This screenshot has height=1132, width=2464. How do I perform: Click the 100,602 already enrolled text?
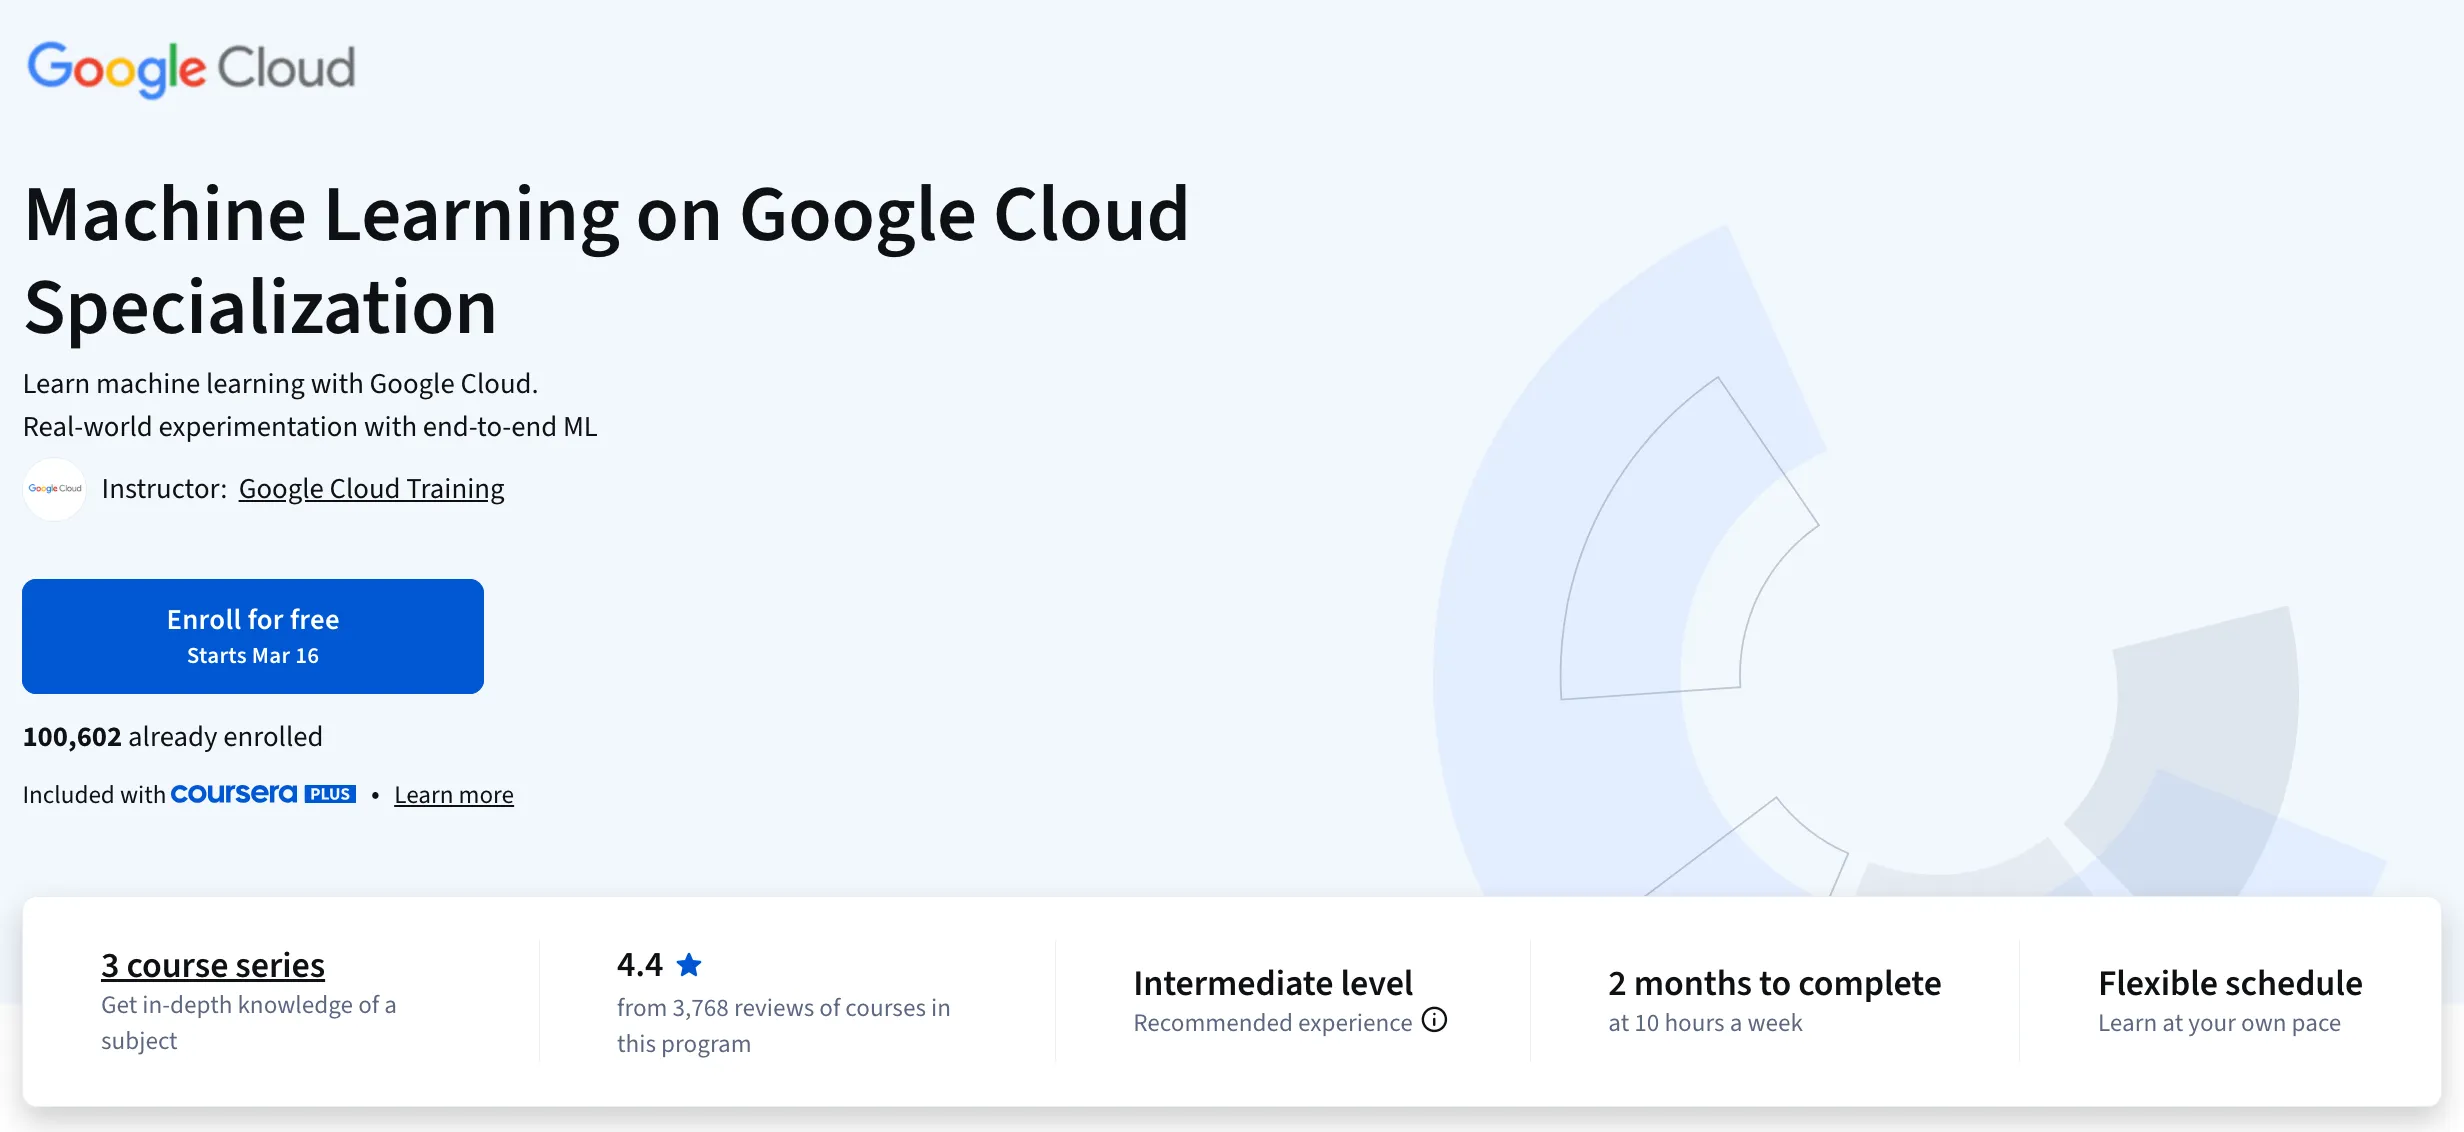click(x=172, y=736)
